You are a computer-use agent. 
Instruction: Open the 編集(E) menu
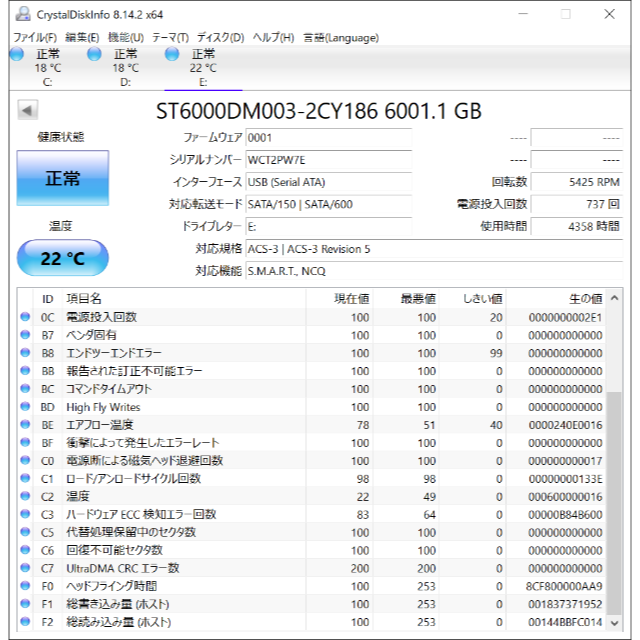(82, 38)
